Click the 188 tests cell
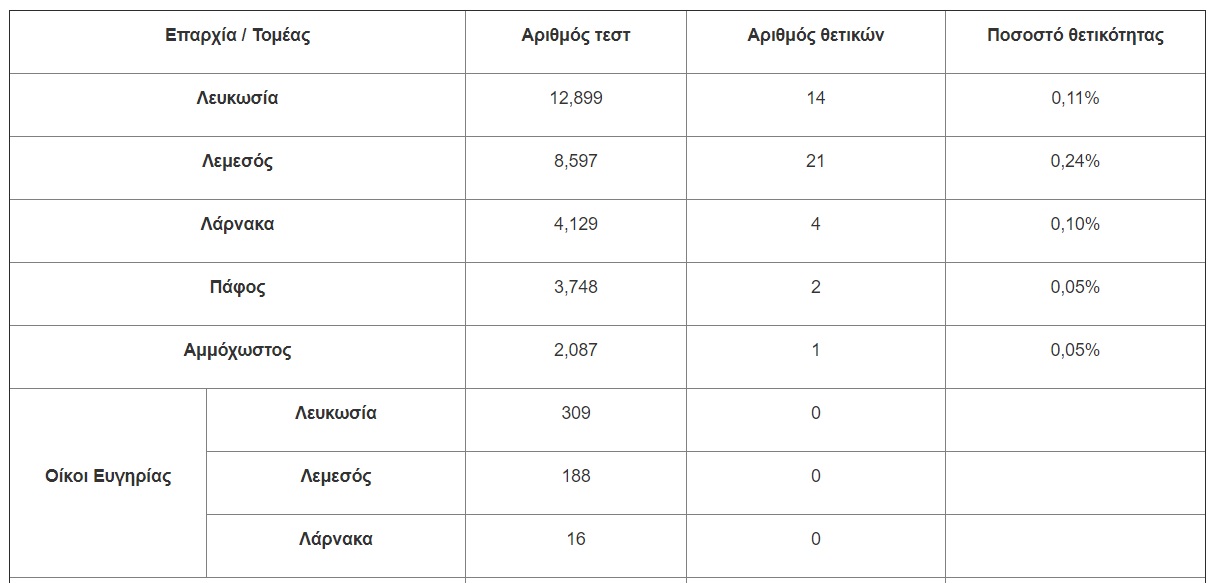This screenshot has width=1210, height=583. tap(576, 476)
